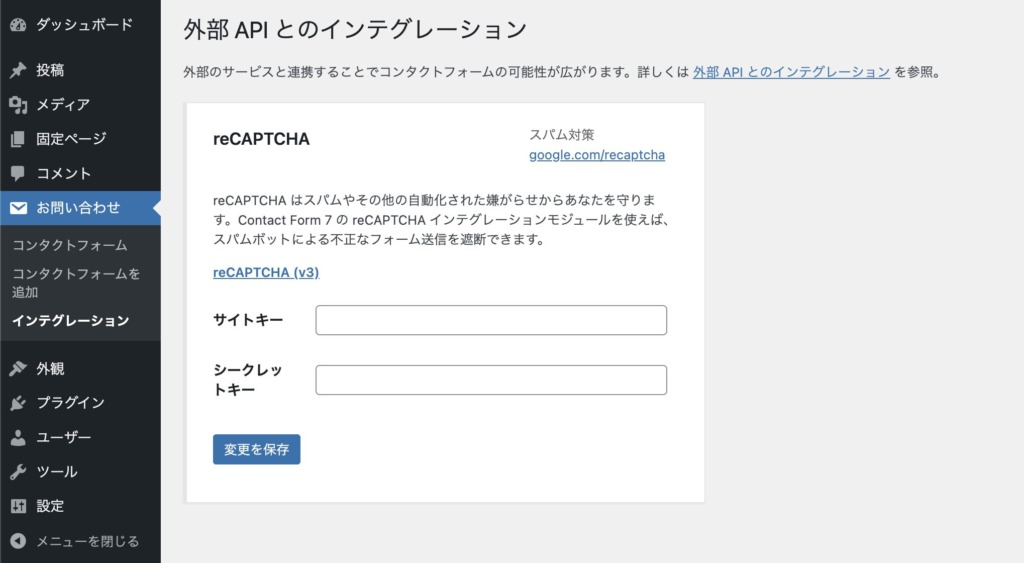Click the Plugins plug icon
The image size is (1024, 563).
pyautogui.click(x=18, y=403)
